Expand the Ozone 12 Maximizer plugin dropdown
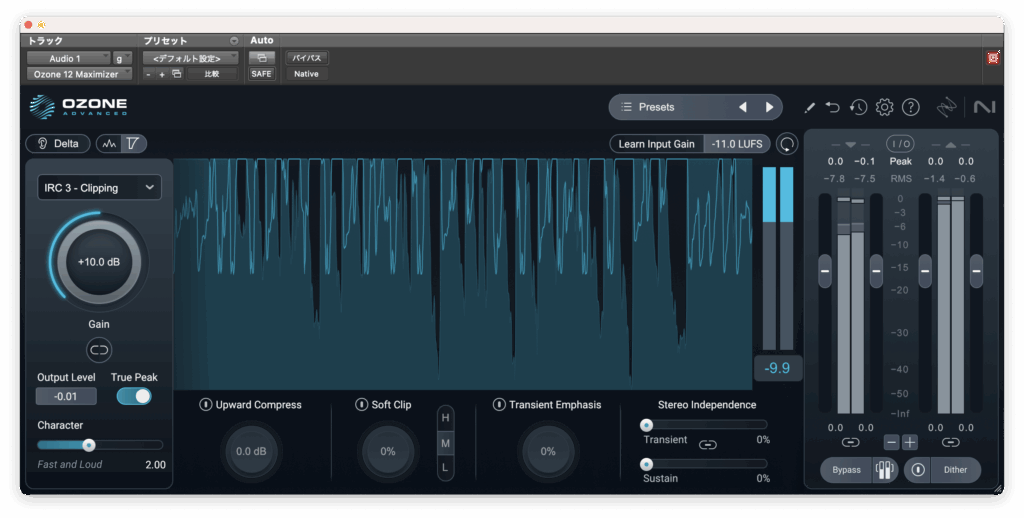The height and width of the screenshot is (518, 1024). pos(78,74)
